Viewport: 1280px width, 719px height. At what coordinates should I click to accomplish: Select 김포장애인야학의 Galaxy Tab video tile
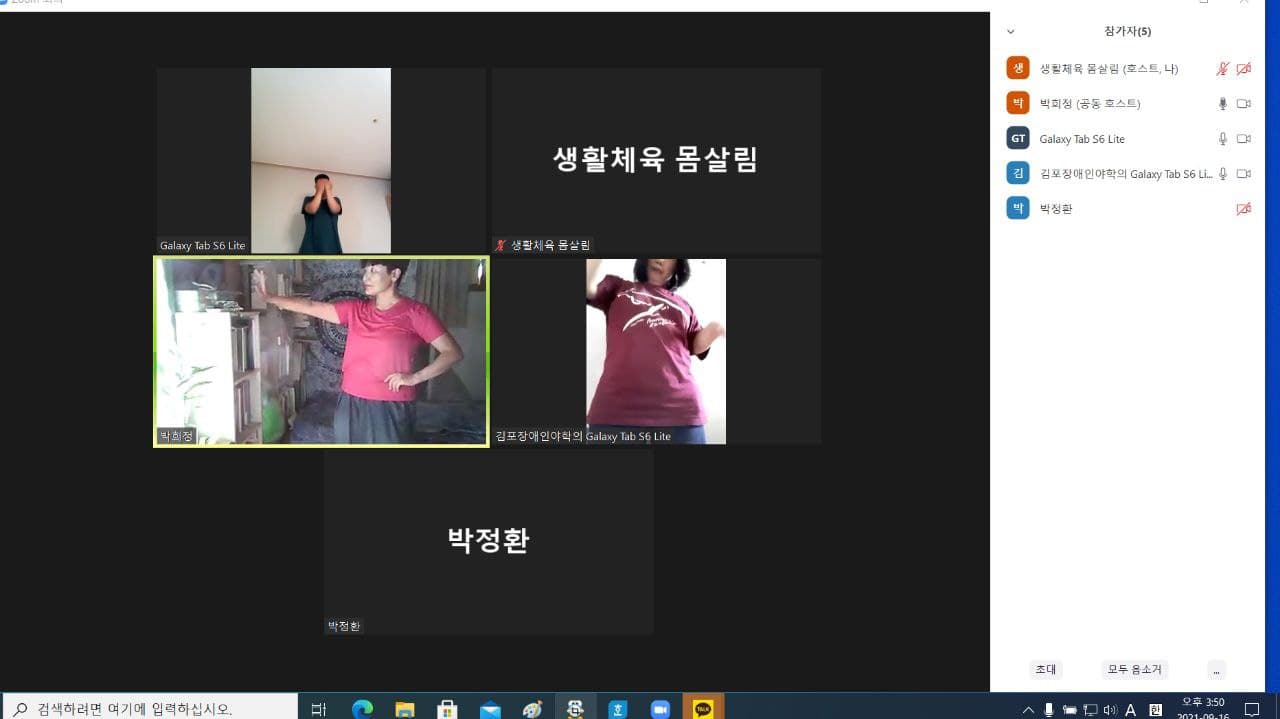[x=656, y=351]
